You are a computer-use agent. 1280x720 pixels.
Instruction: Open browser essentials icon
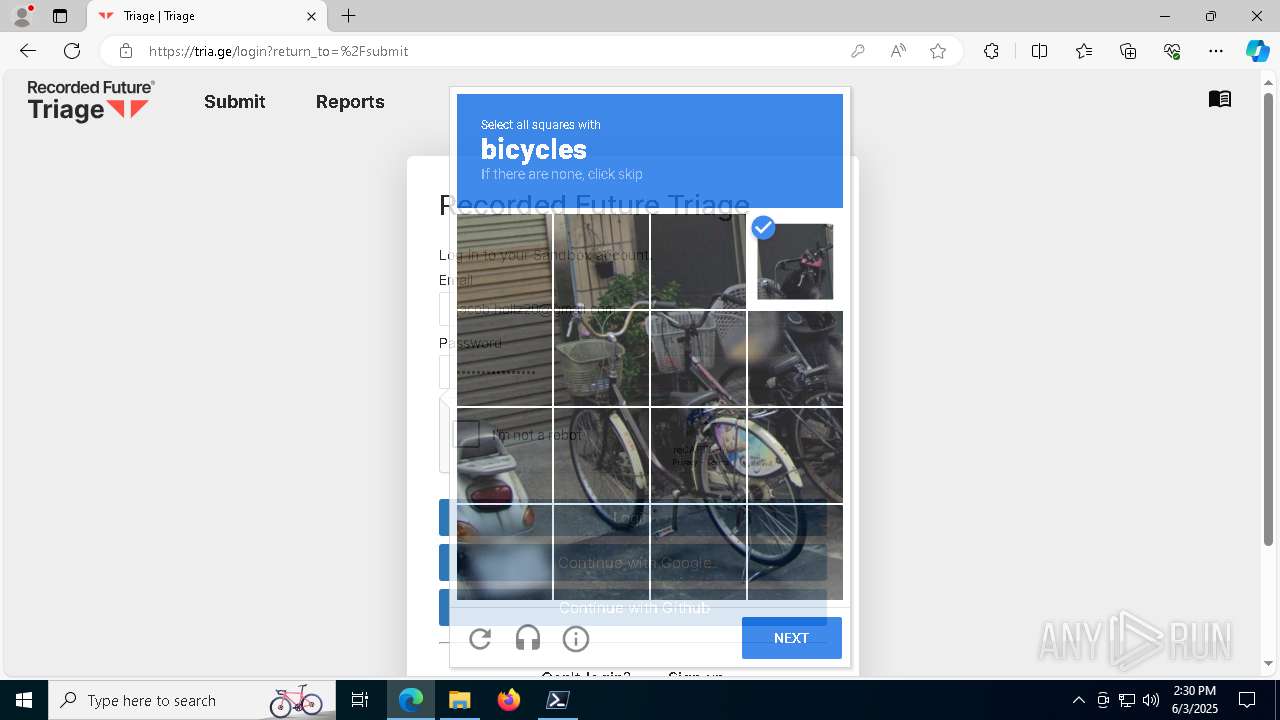click(x=1172, y=51)
